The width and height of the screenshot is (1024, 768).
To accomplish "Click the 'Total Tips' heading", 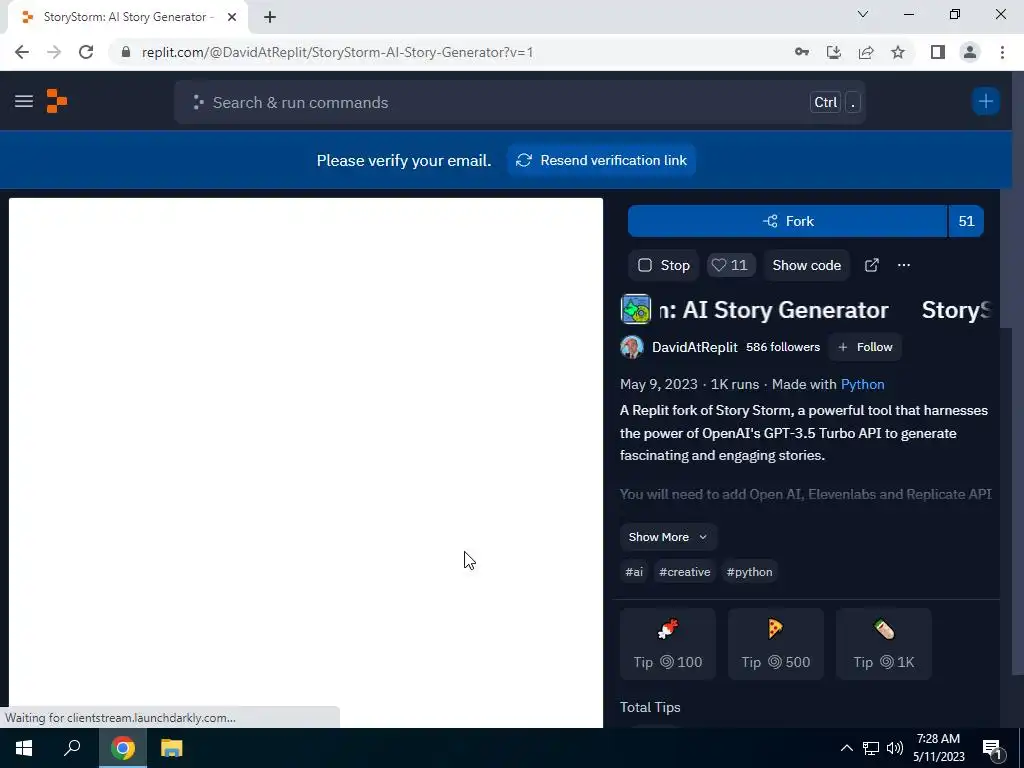I will pyautogui.click(x=650, y=707).
